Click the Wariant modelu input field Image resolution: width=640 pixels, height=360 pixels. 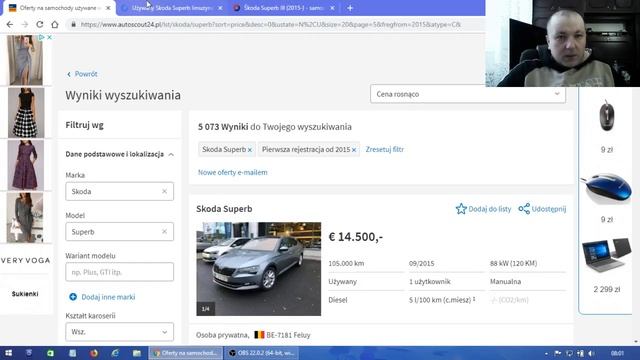119,272
